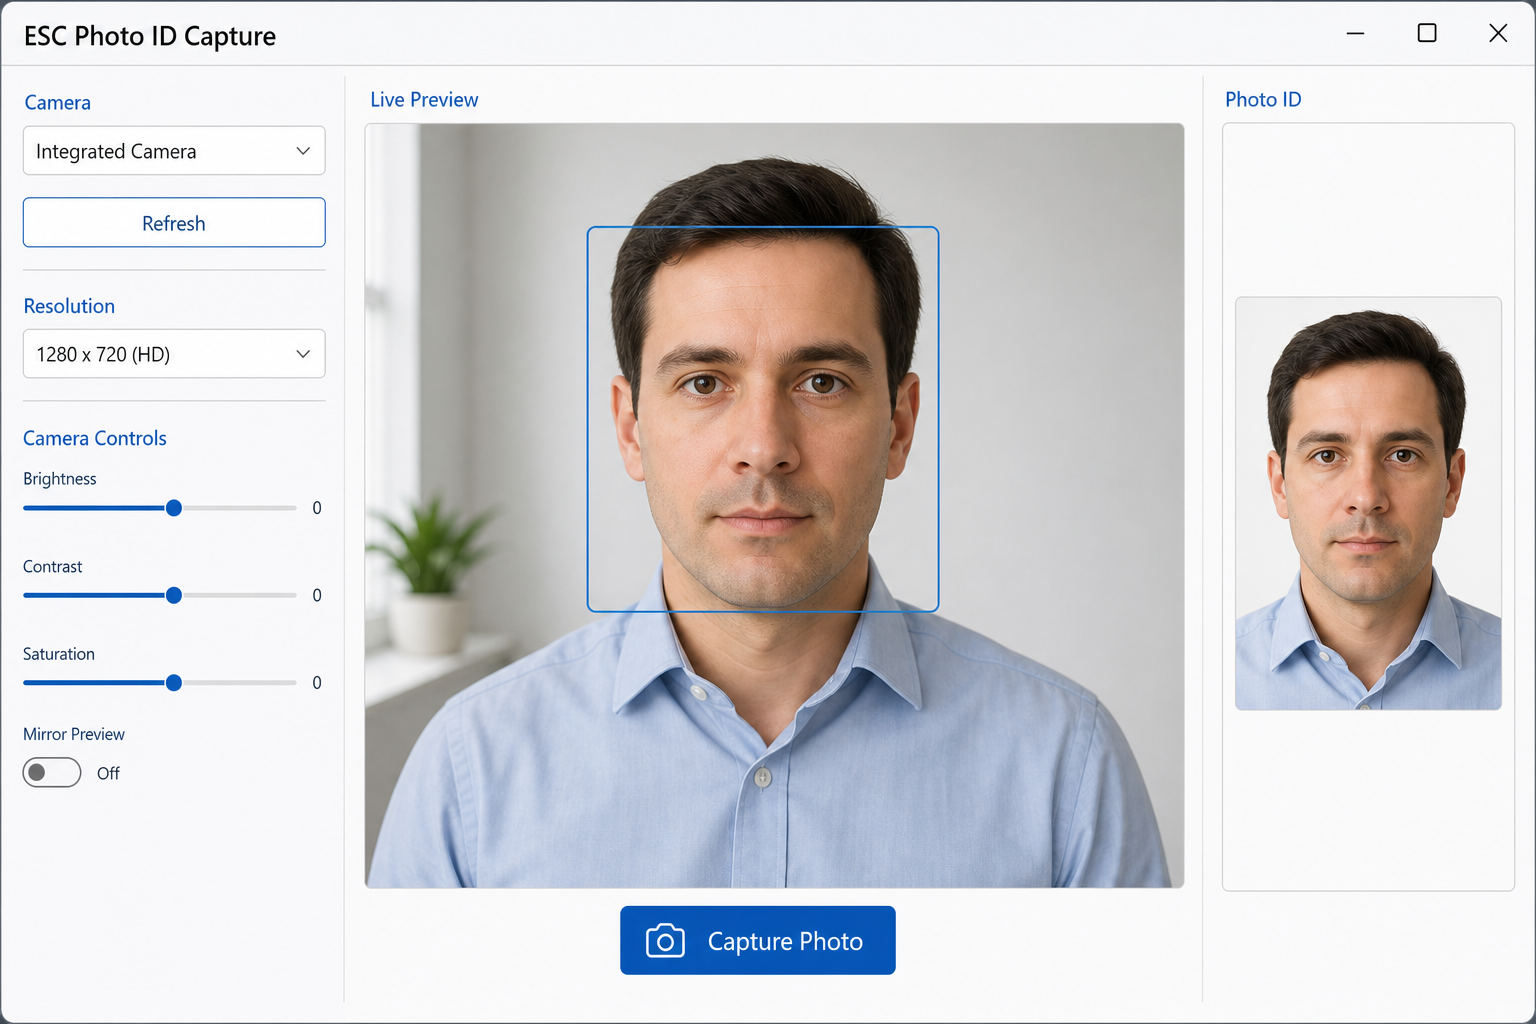Click the Camera section heading

[57, 103]
